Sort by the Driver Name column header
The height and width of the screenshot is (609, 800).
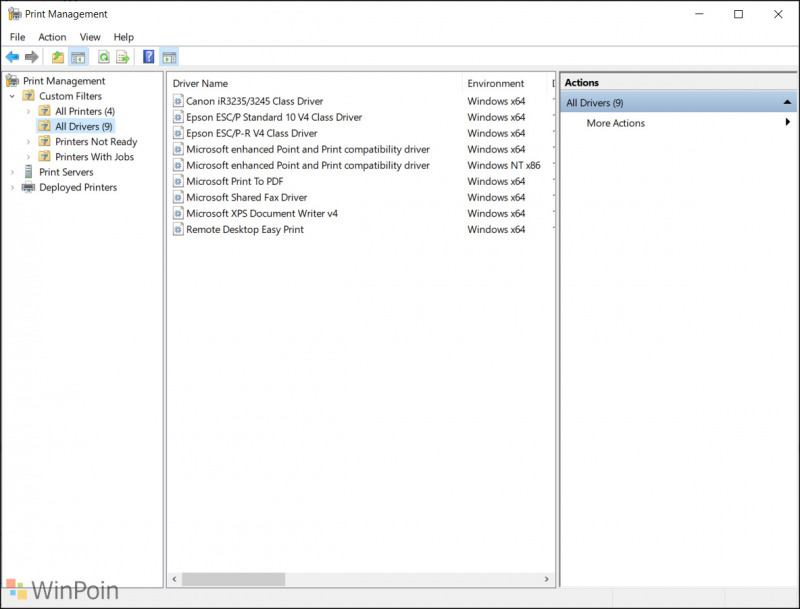pyautogui.click(x=315, y=83)
